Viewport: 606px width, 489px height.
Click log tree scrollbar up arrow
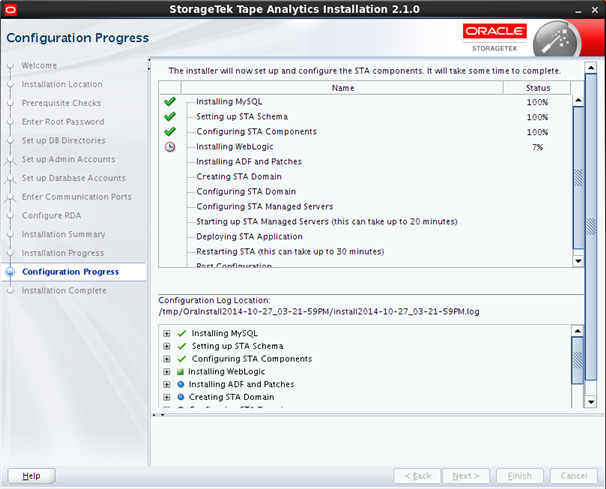[577, 331]
